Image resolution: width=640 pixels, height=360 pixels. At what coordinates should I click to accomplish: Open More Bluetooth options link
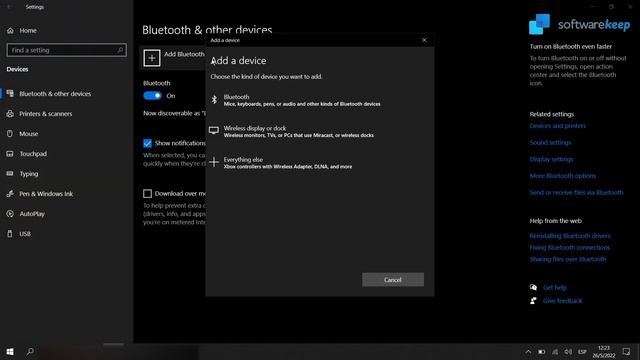562,176
